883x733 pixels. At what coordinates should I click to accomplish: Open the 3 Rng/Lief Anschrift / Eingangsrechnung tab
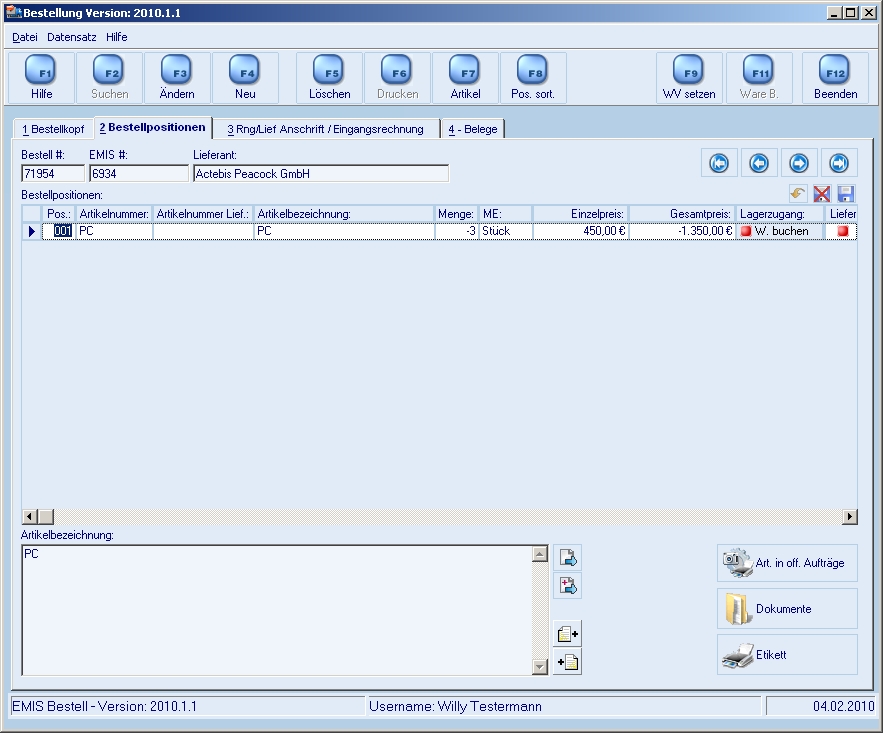pos(325,129)
